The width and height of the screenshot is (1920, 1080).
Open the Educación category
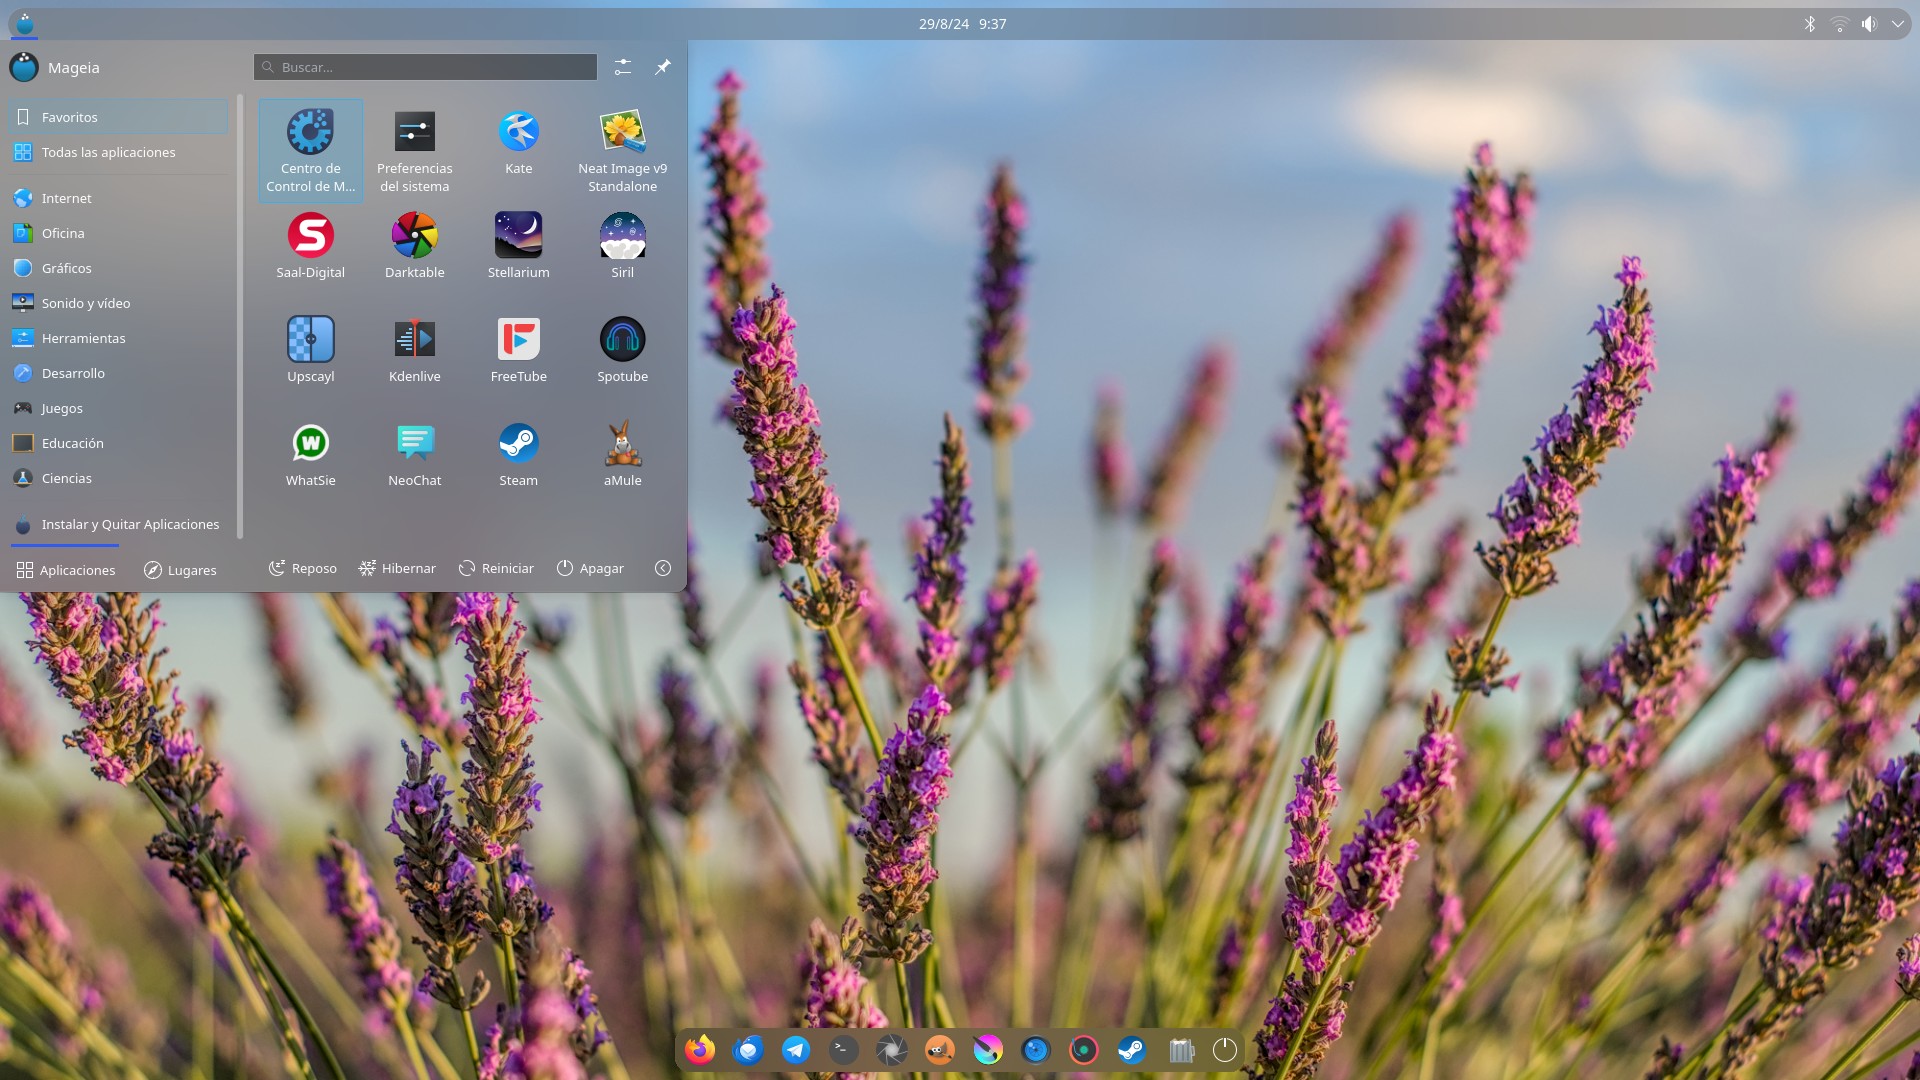(x=118, y=443)
